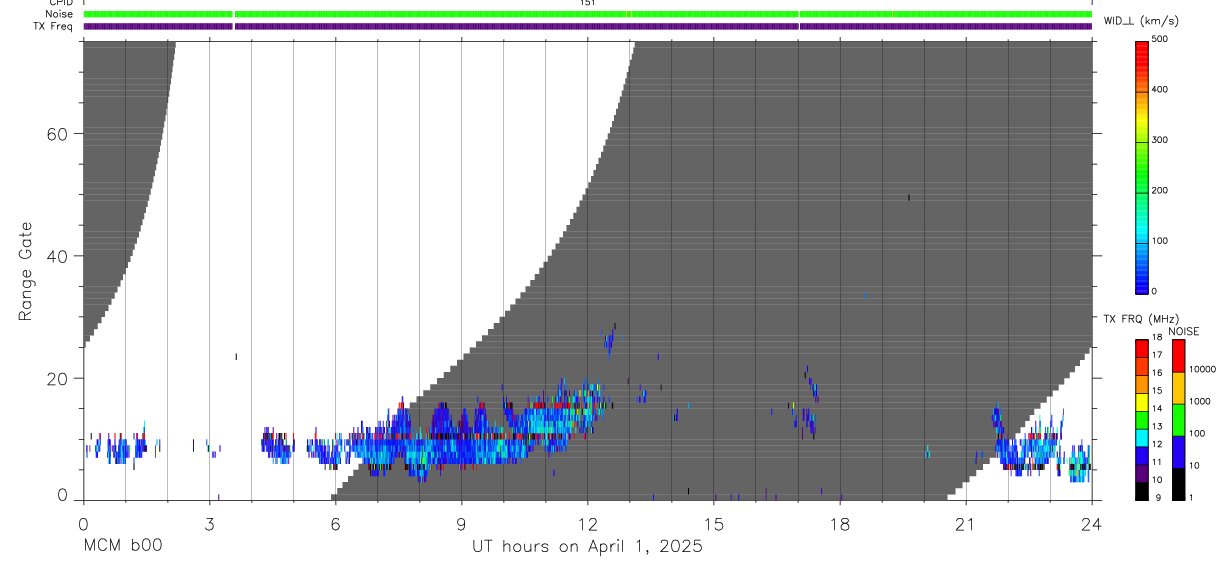
Task: Click the 18 label on TX FRQ scale
Action: 1158,339
